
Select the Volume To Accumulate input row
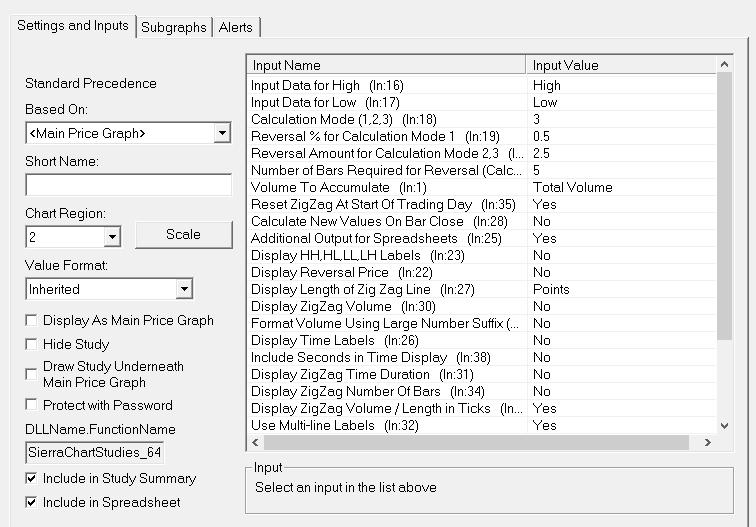(x=482, y=188)
